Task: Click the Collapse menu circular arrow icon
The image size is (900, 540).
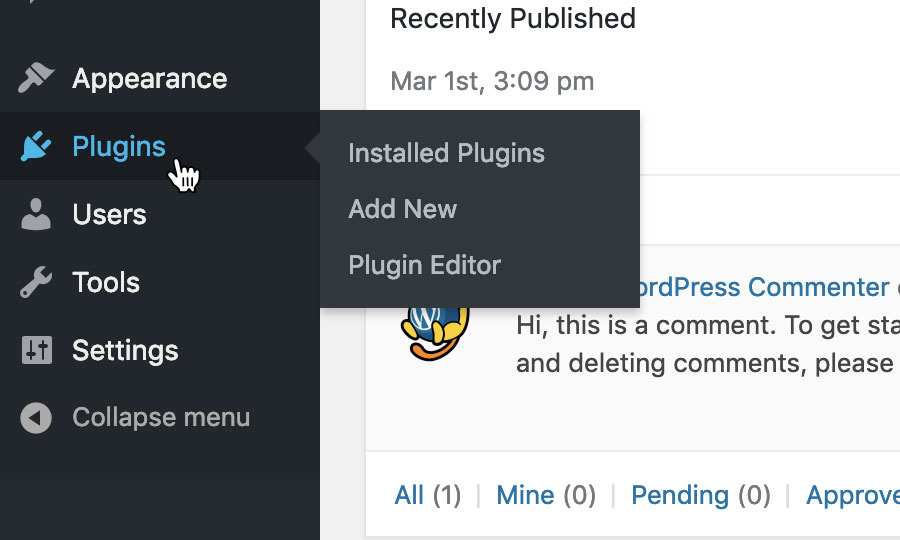Action: (x=36, y=418)
